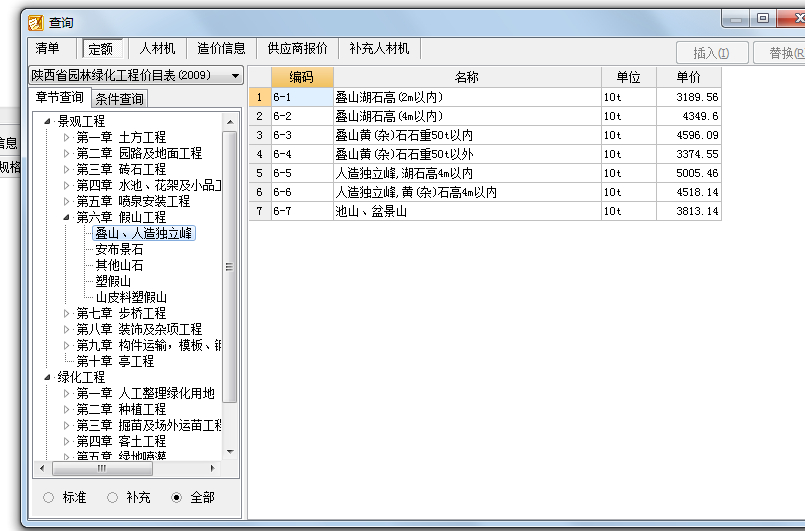The height and width of the screenshot is (531, 805).
Task: Open the 人材机 tab
Action: [157, 49]
